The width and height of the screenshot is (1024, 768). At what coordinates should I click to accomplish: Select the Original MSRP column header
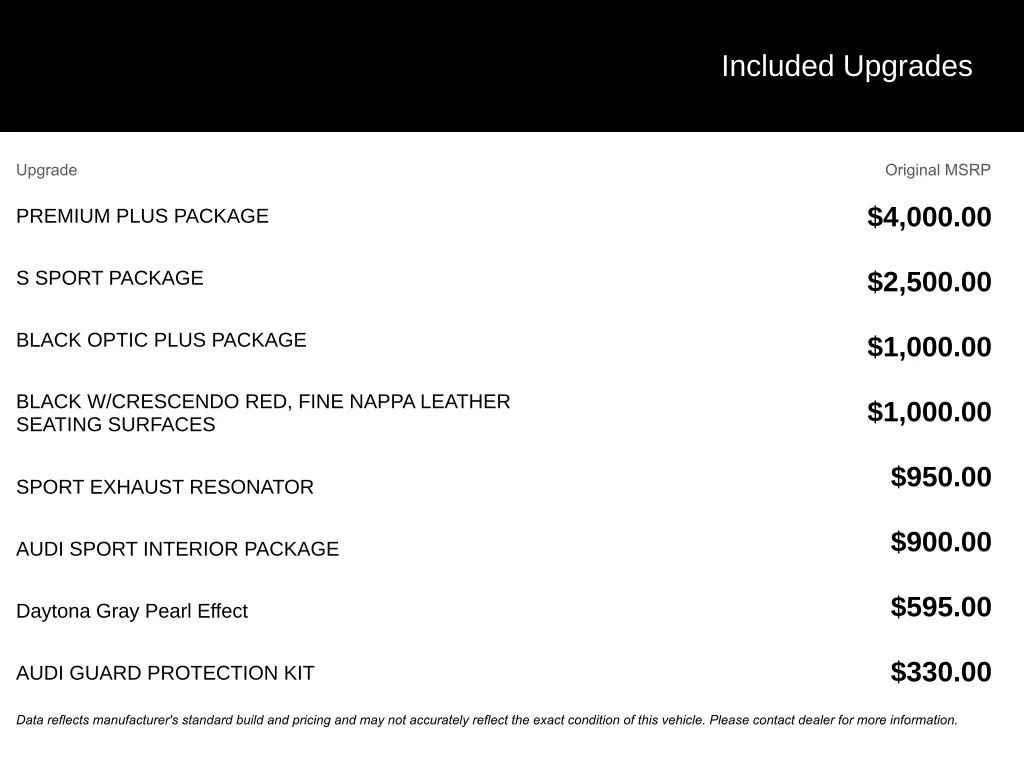[x=937, y=170]
